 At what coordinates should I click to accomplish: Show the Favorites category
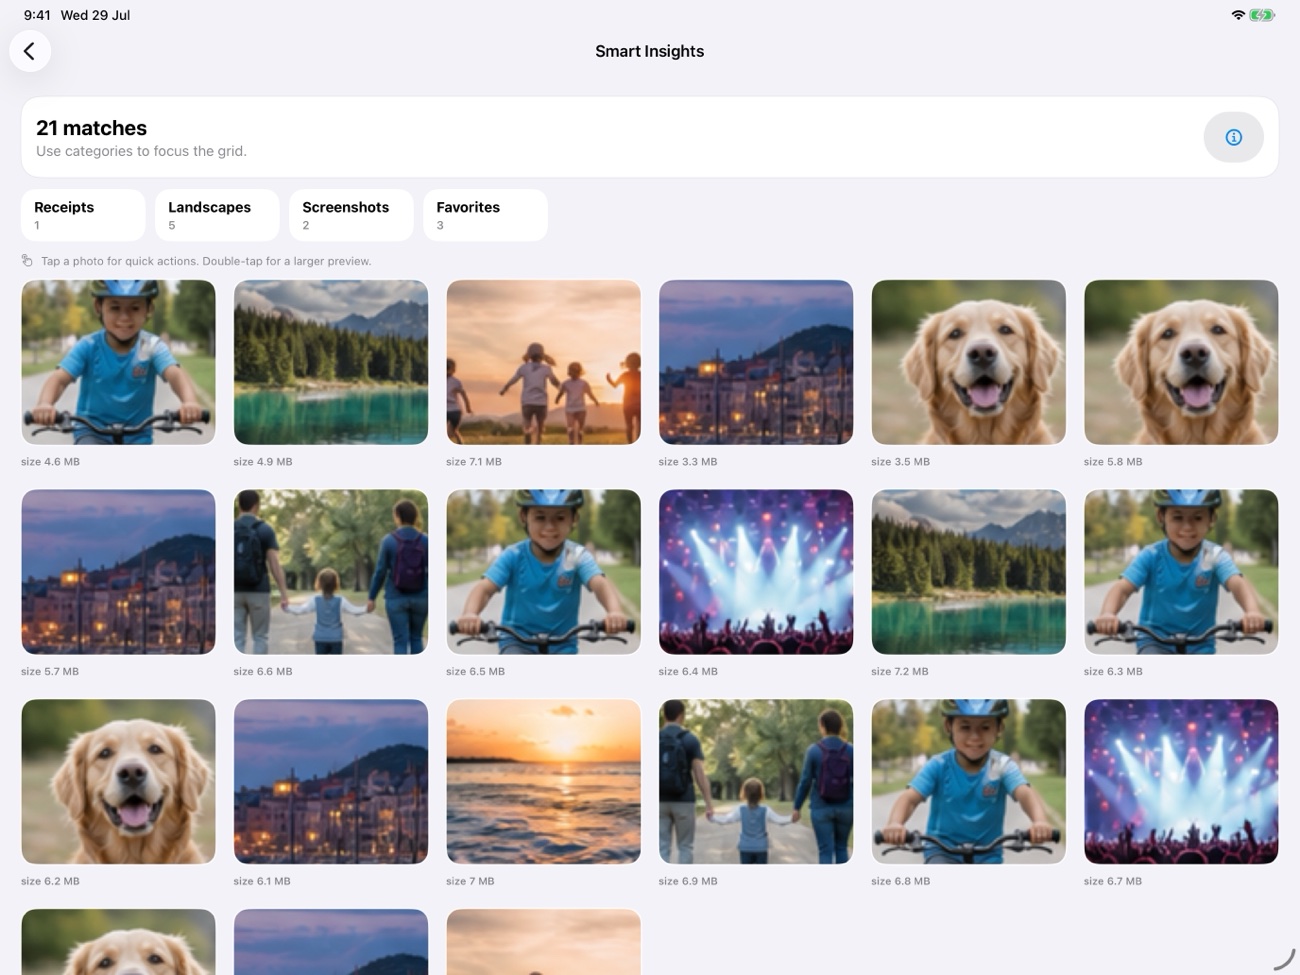[485, 215]
